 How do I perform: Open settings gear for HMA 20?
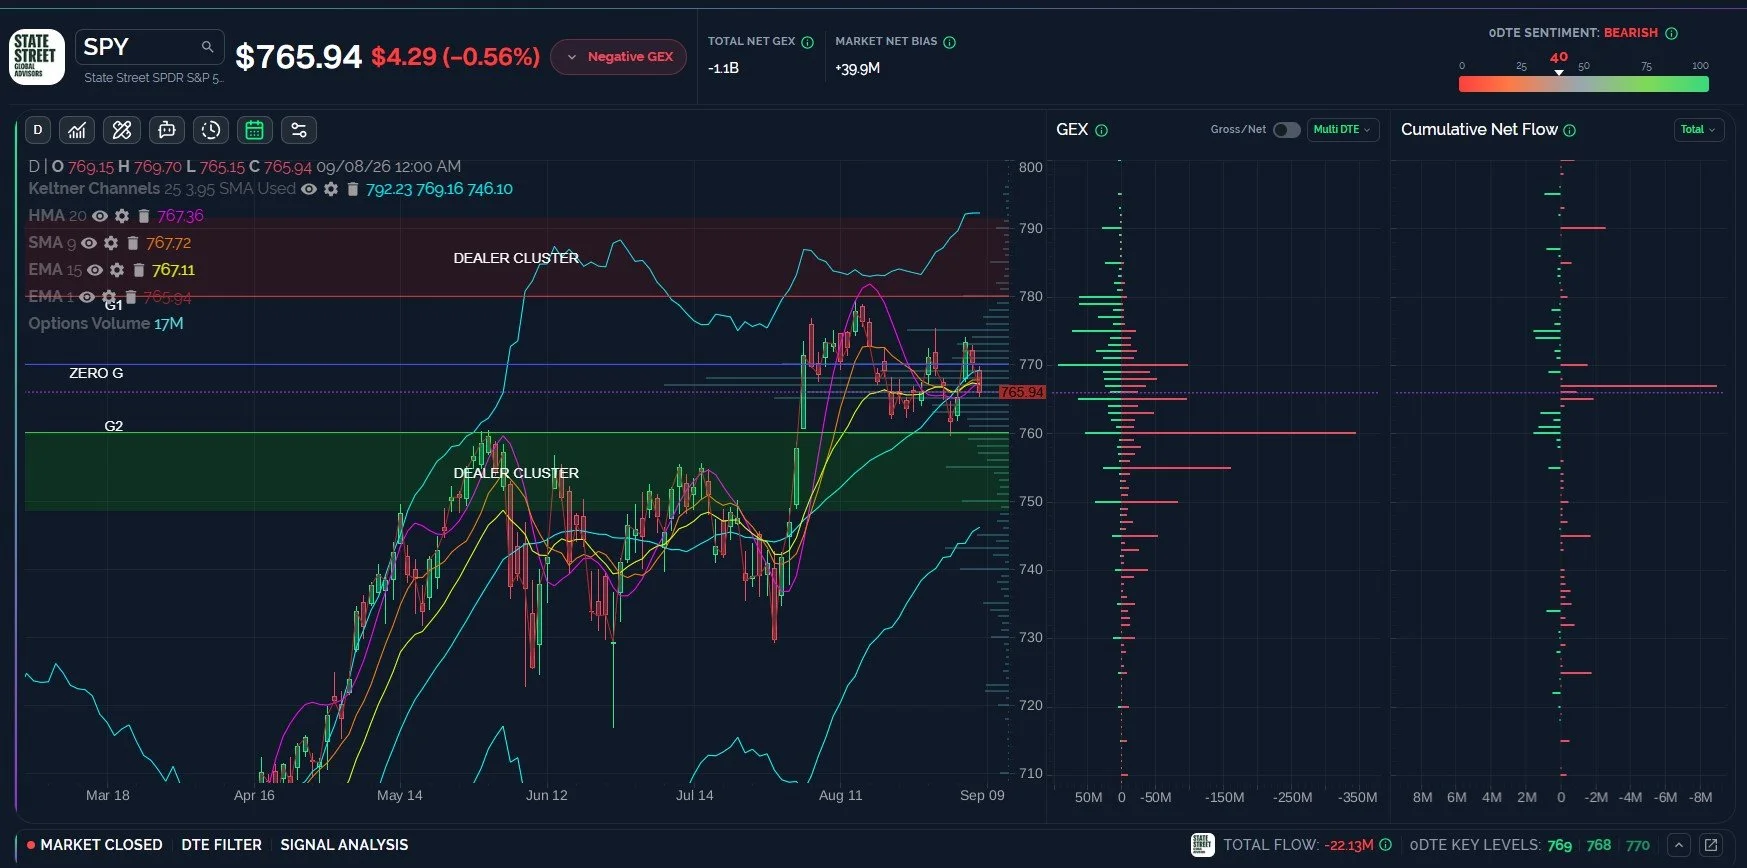pyautogui.click(x=122, y=216)
